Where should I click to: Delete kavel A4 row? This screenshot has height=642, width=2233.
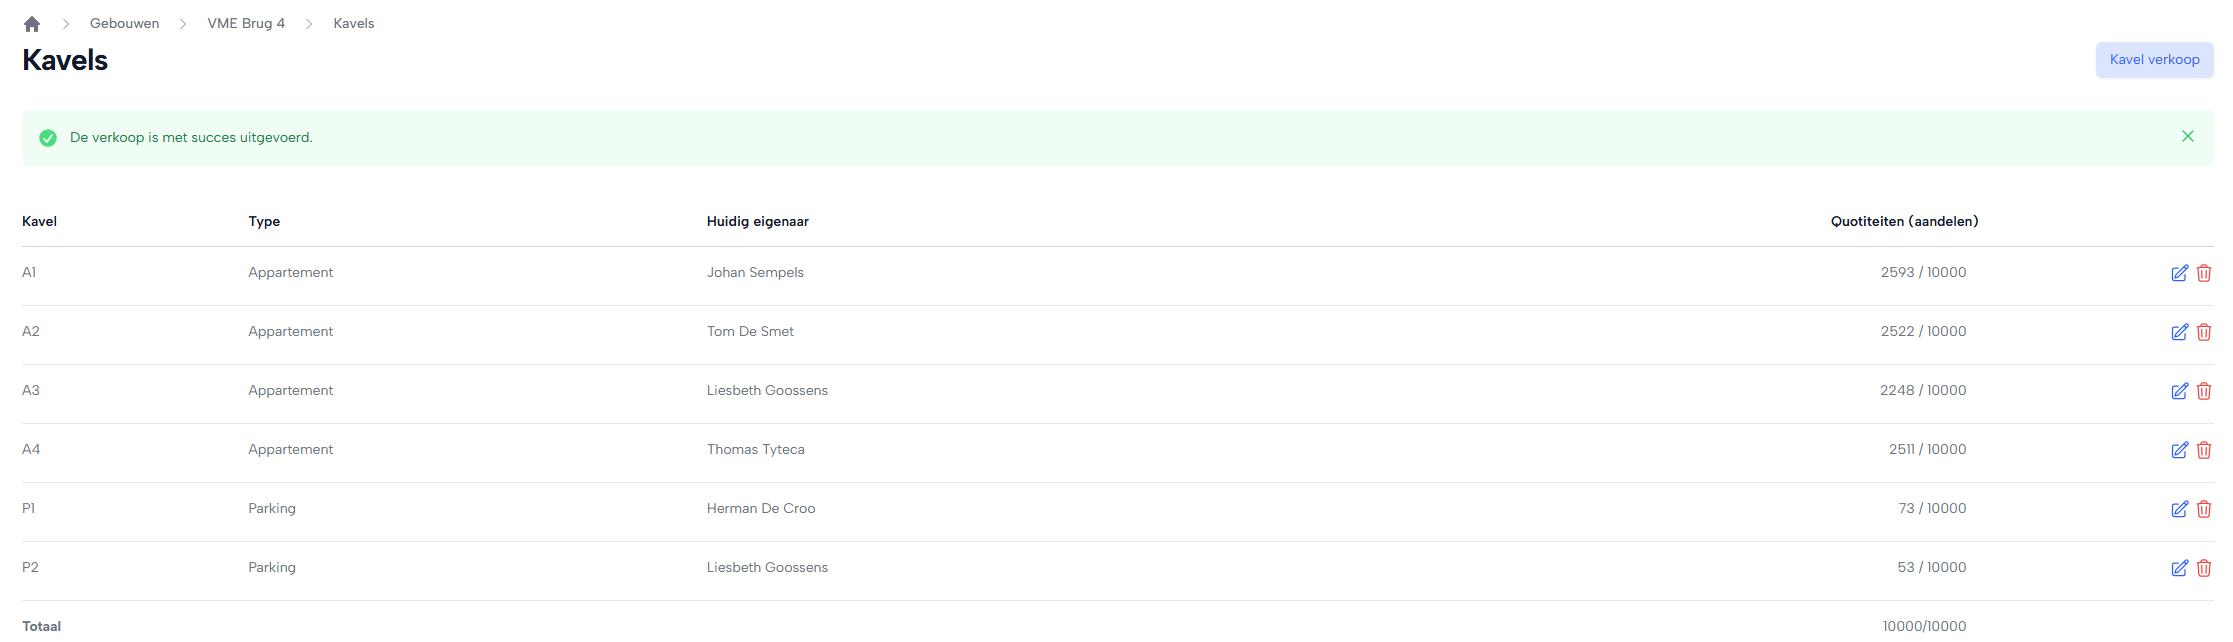[x=2203, y=450]
